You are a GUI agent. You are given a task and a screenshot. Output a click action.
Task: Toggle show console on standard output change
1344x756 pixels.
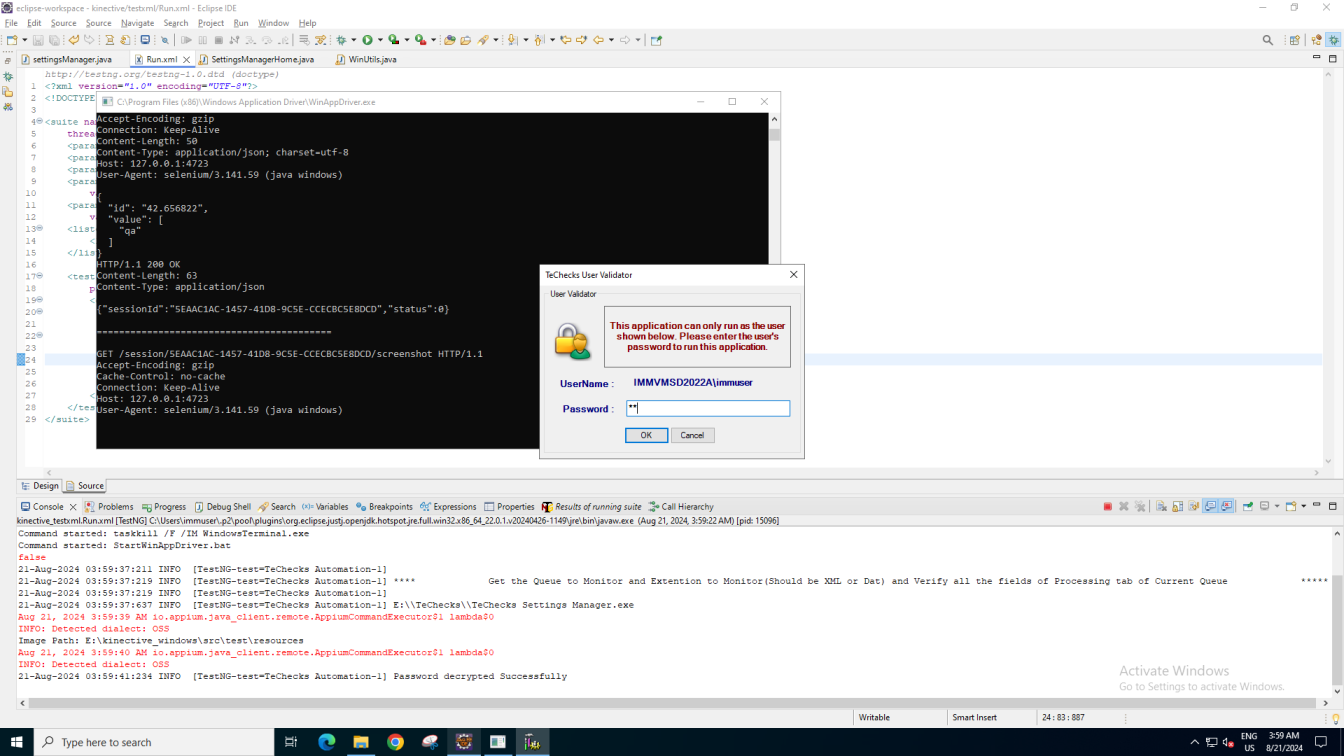click(x=1210, y=507)
